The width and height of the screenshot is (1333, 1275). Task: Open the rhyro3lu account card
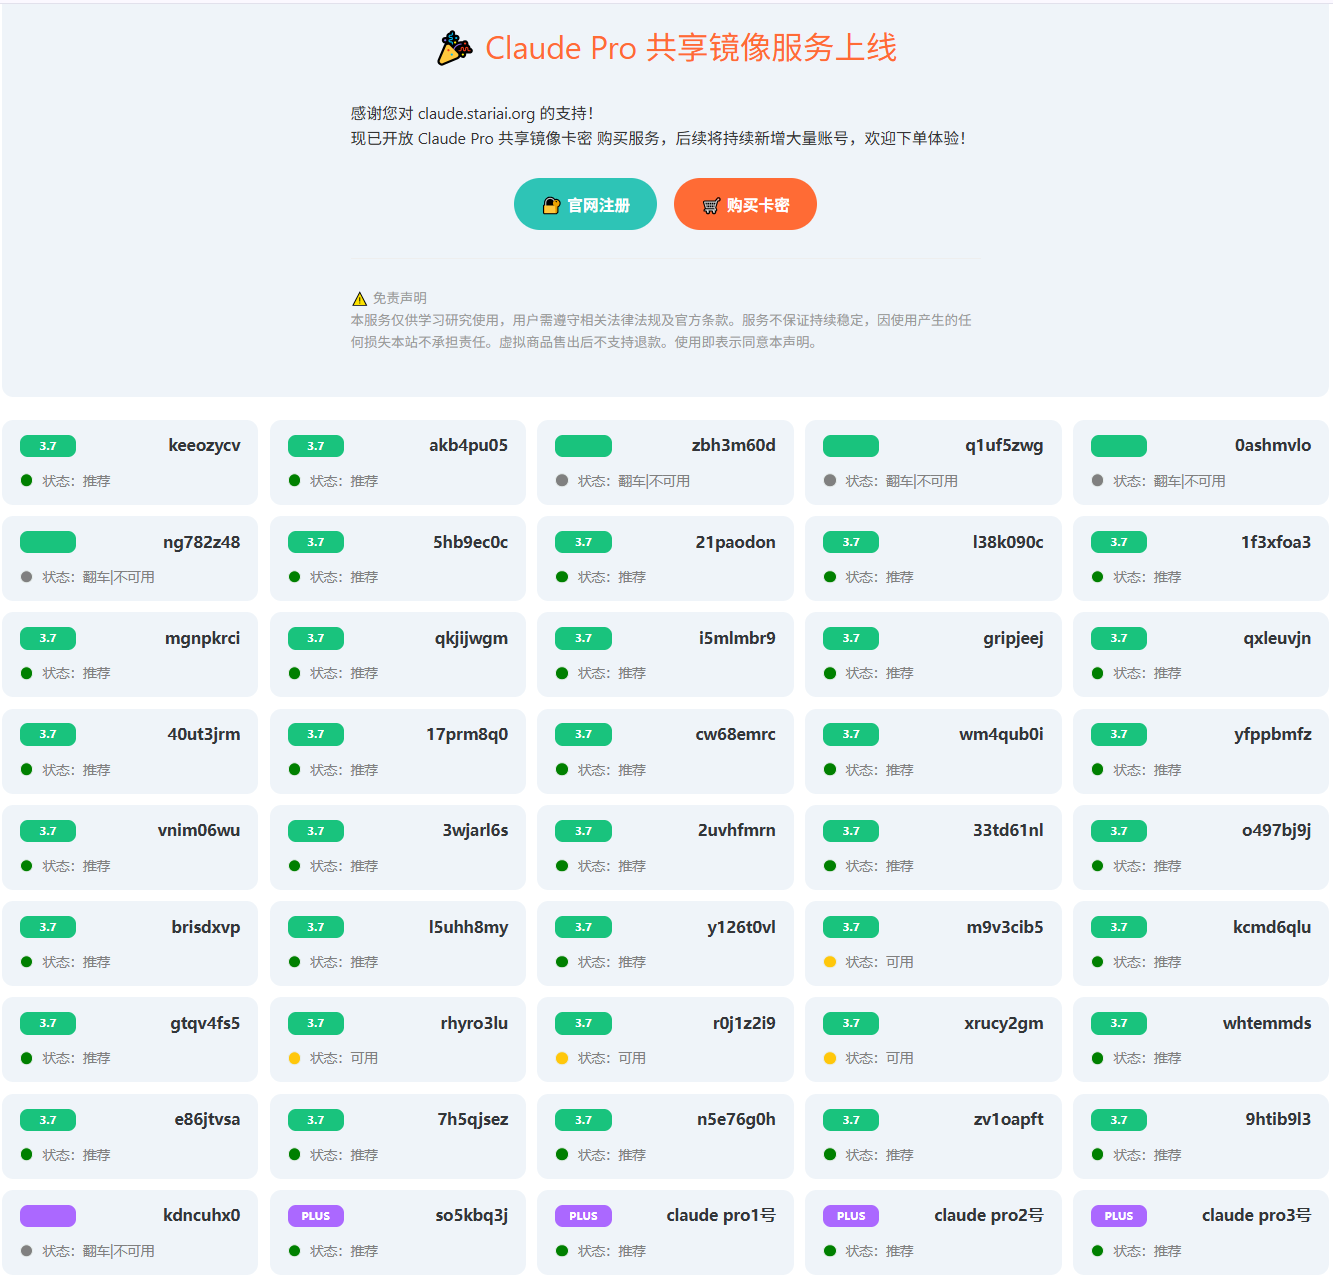click(397, 1039)
